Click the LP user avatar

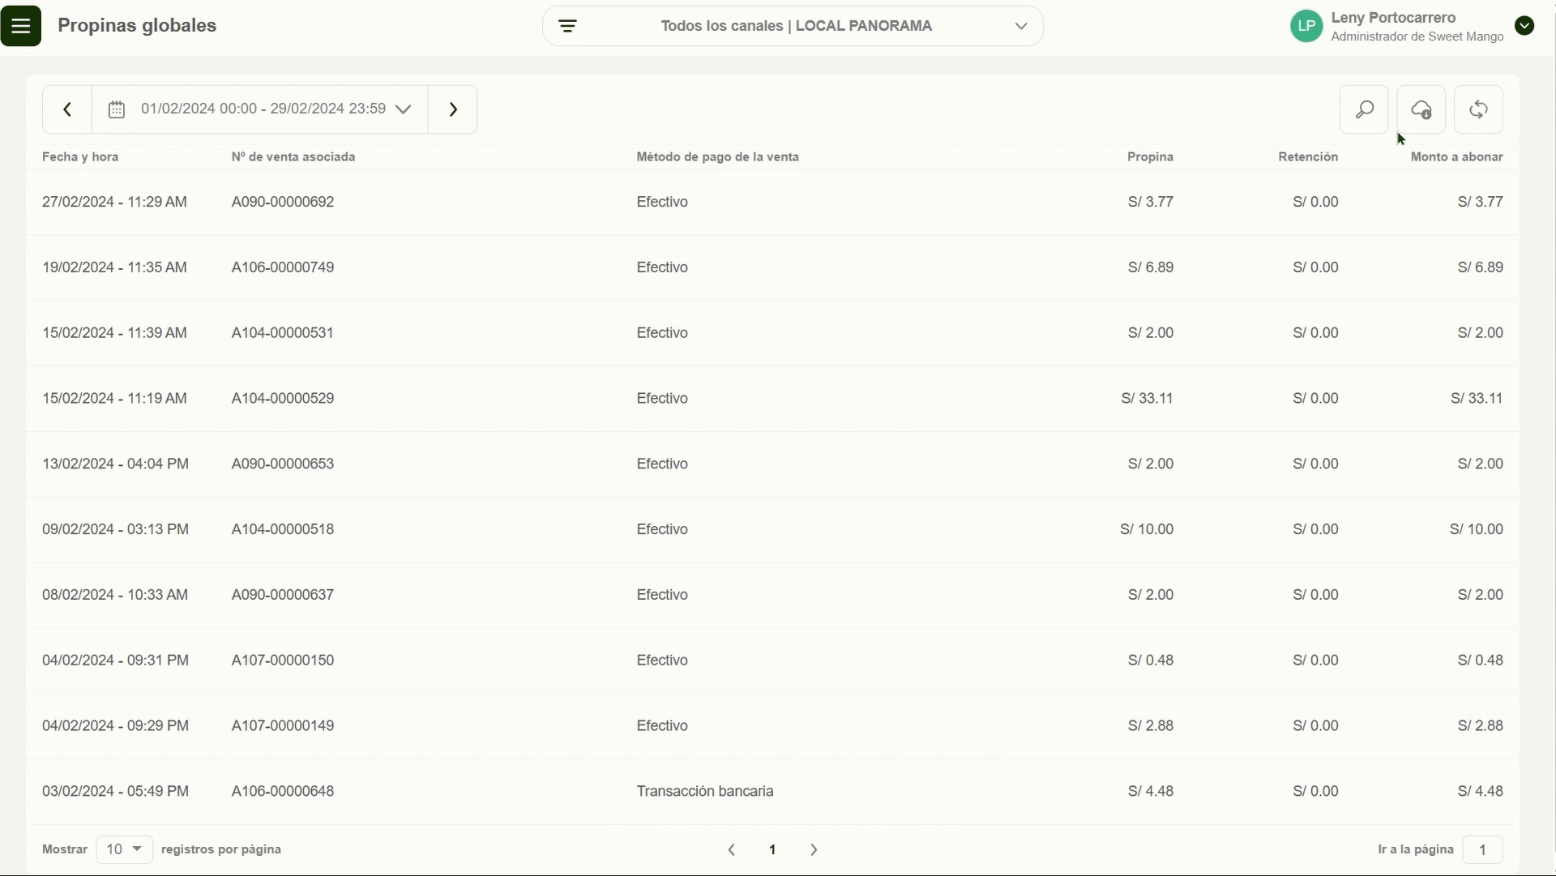pyautogui.click(x=1306, y=26)
